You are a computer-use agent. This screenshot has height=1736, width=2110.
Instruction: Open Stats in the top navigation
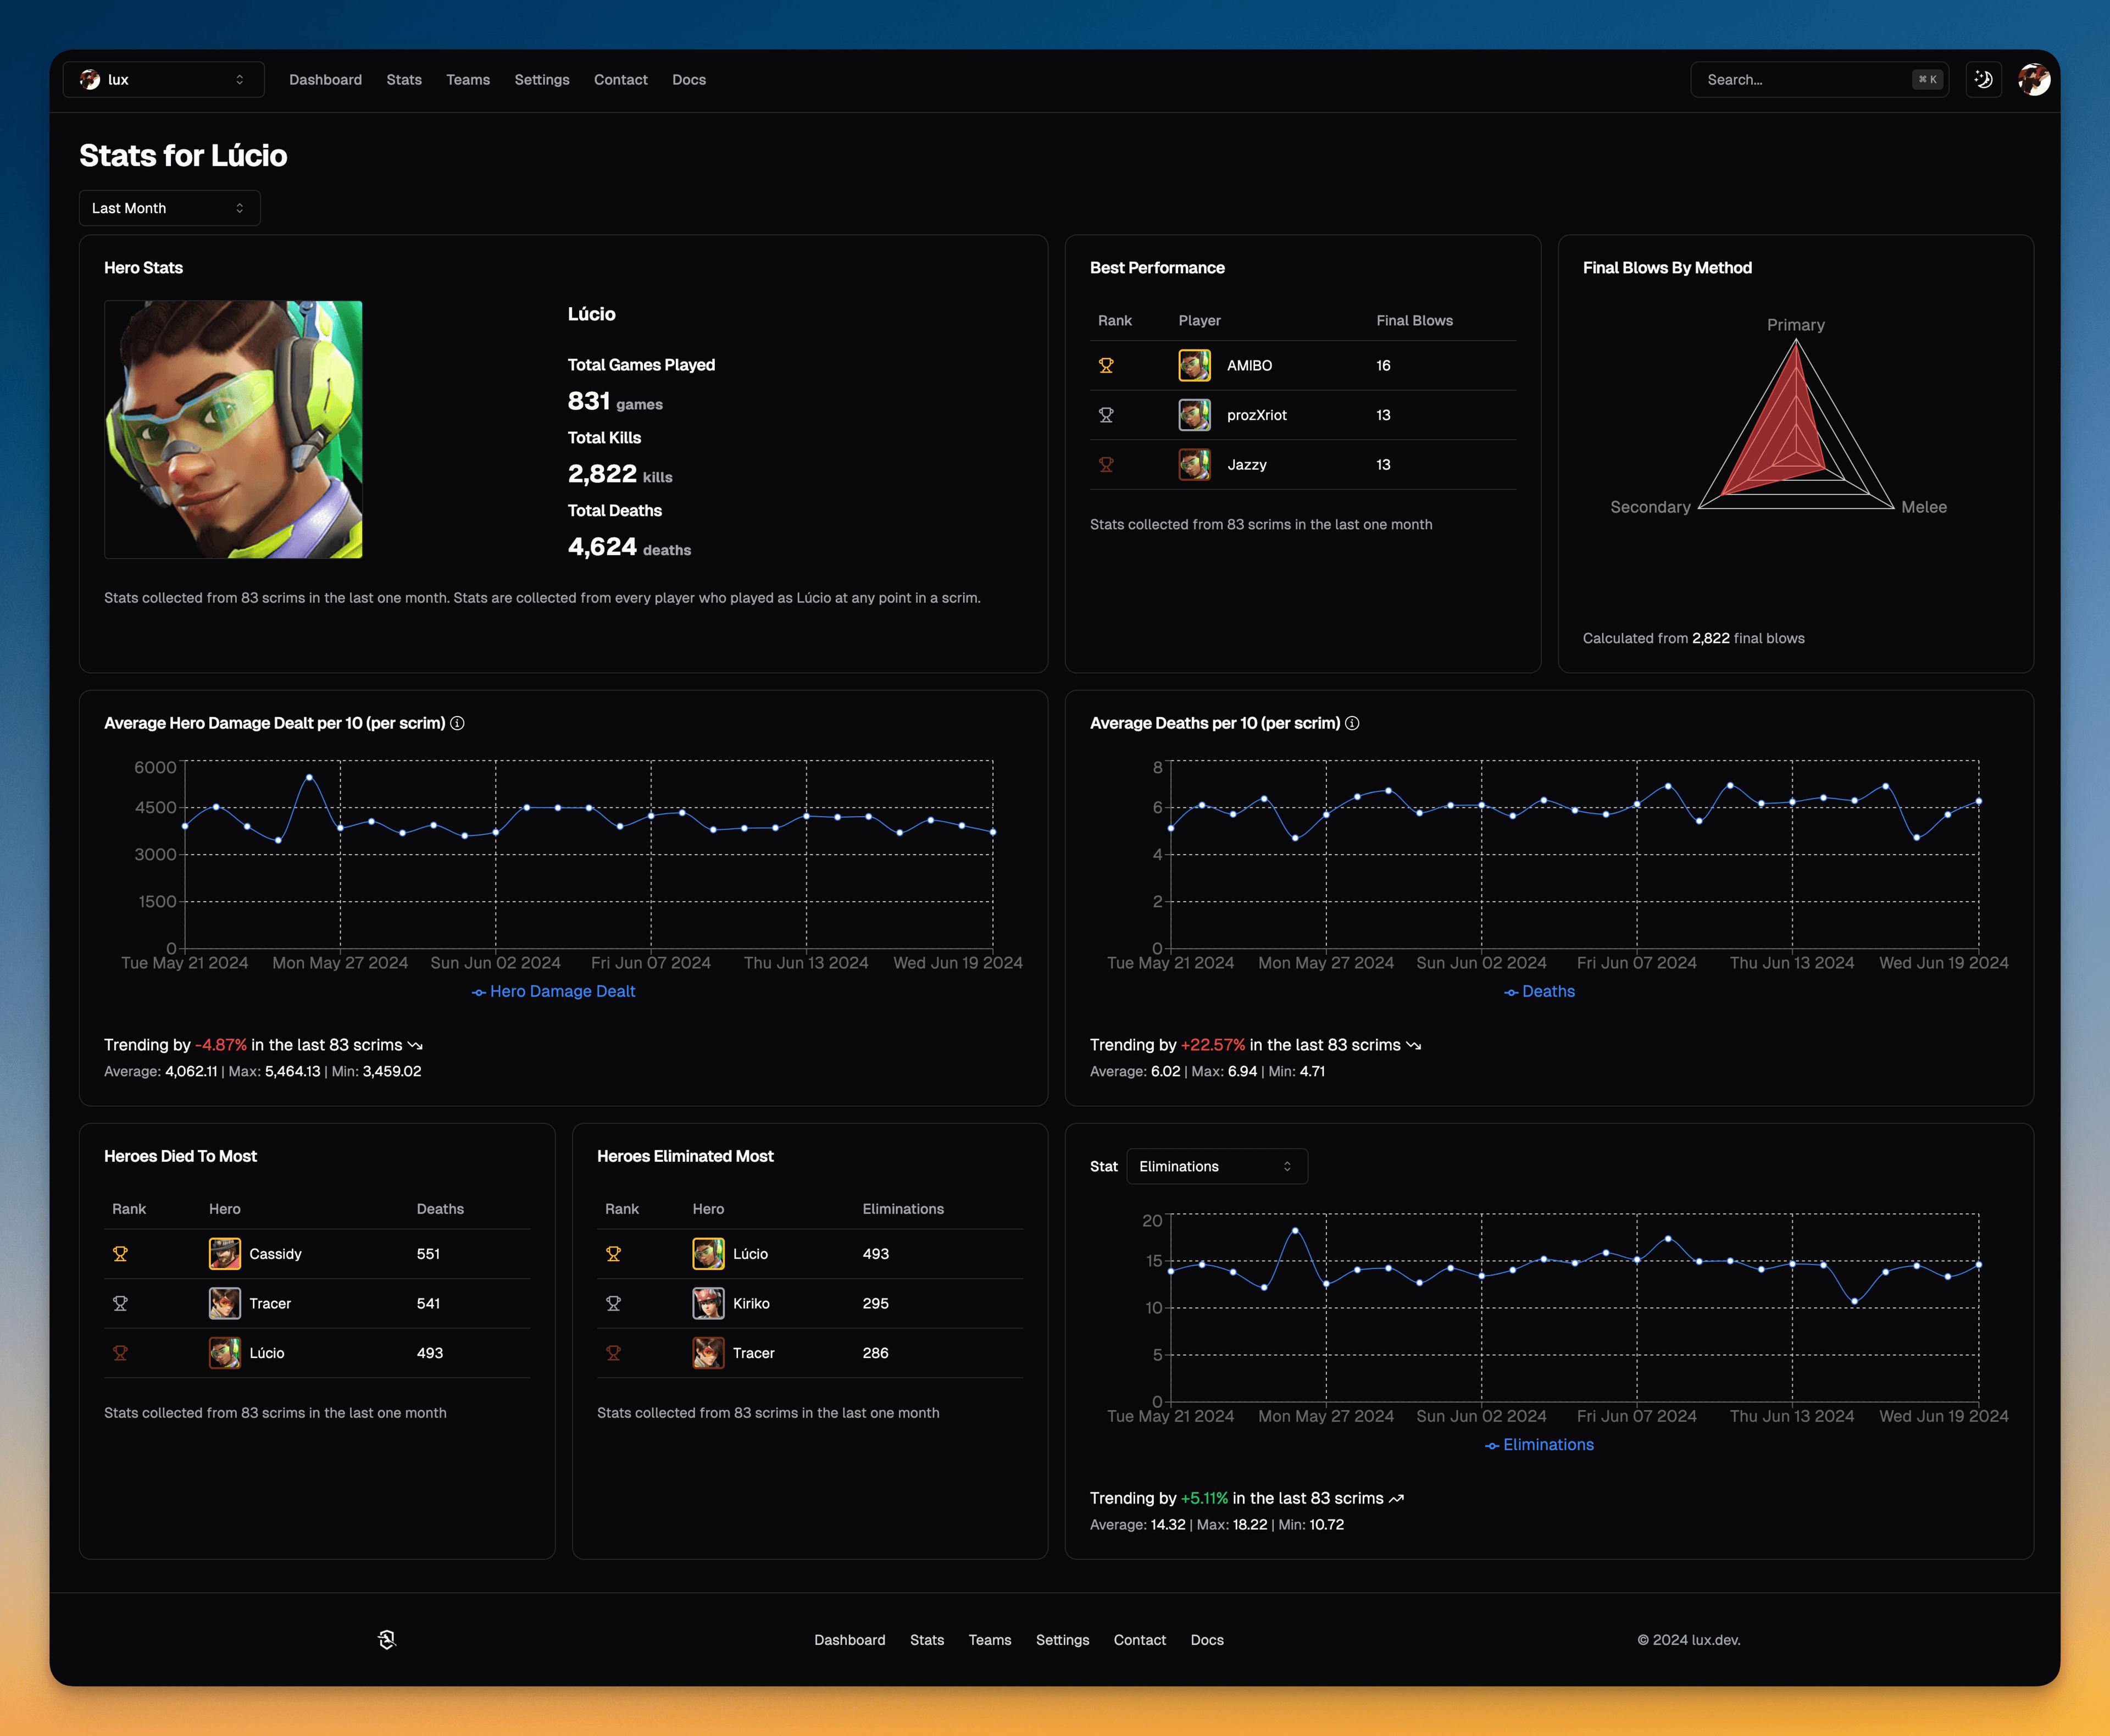[404, 79]
